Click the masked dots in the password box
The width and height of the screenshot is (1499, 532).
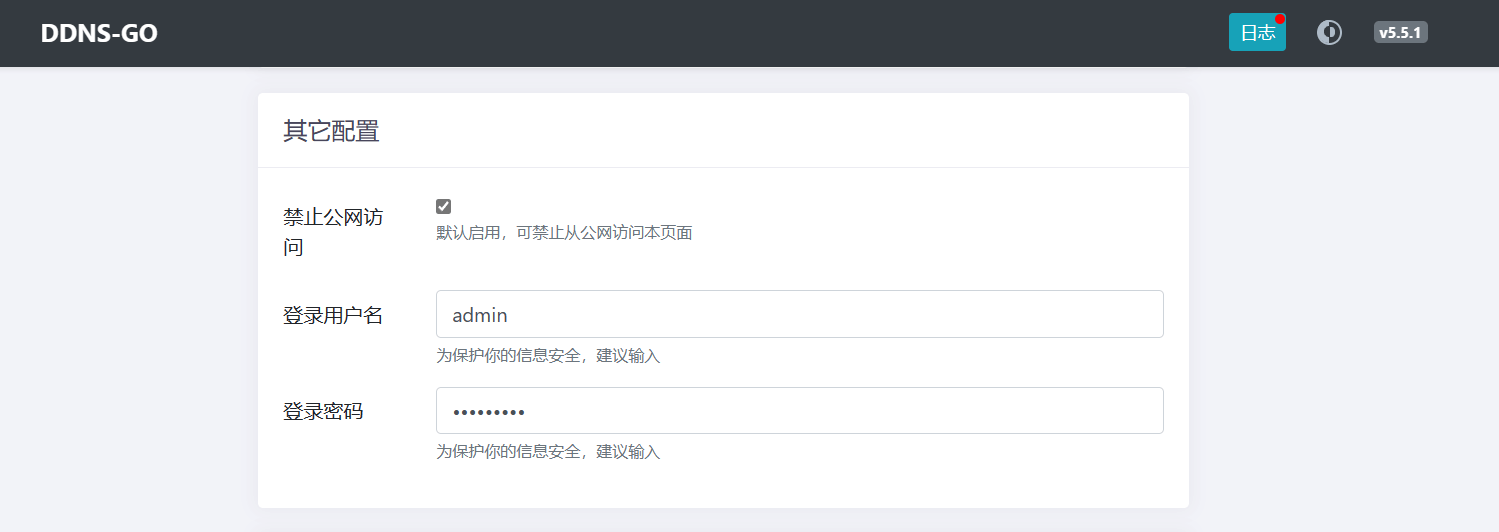click(489, 412)
